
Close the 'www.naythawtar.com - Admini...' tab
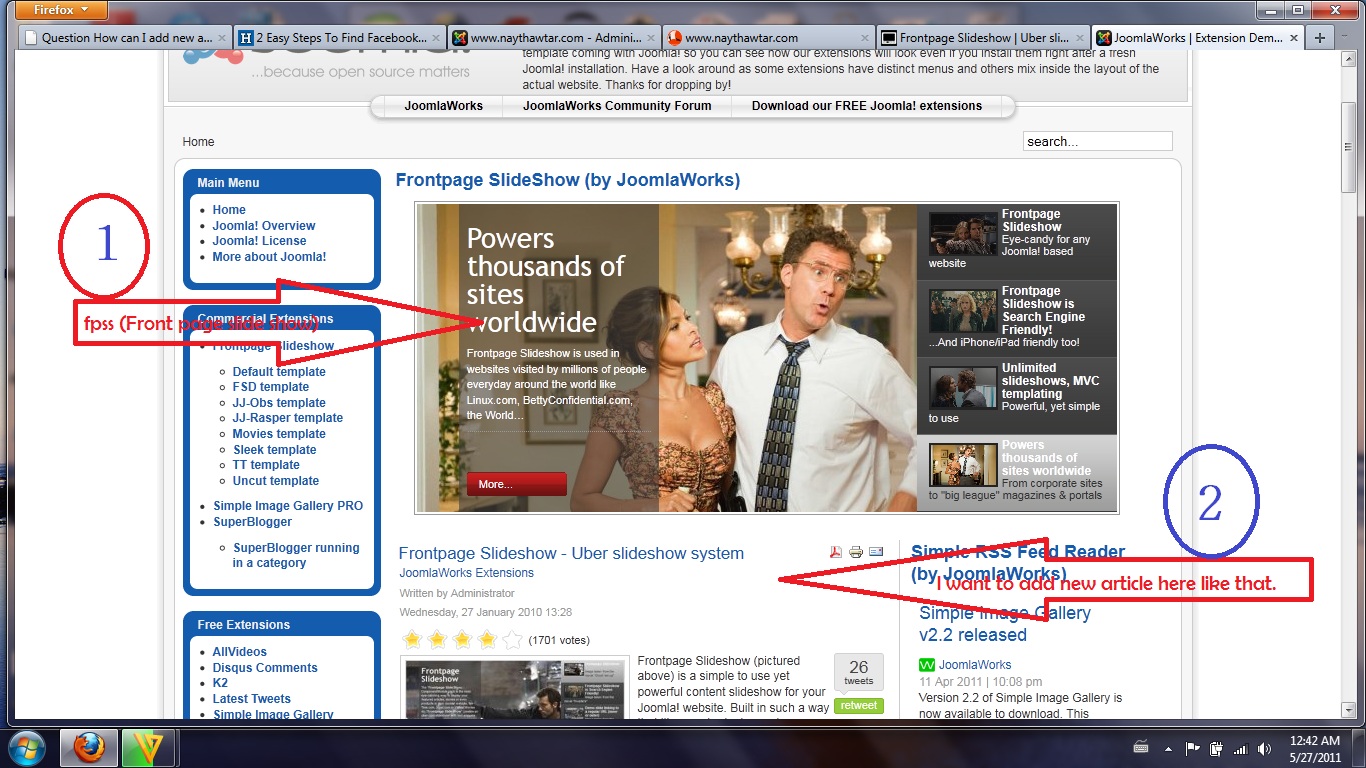[650, 38]
